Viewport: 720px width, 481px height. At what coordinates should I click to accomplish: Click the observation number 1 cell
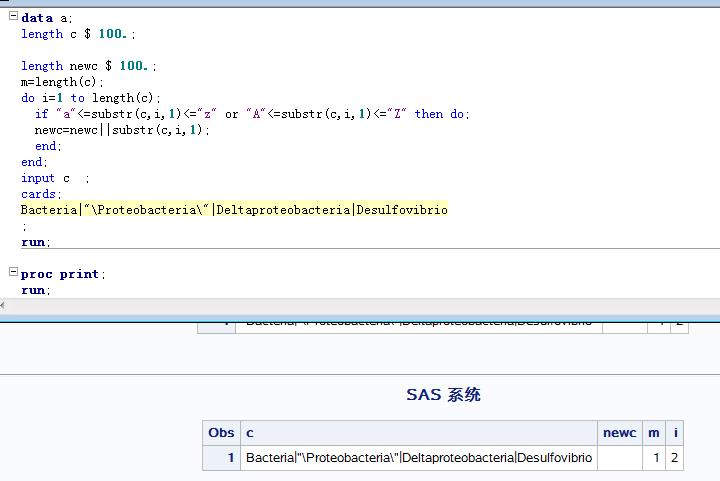229,458
